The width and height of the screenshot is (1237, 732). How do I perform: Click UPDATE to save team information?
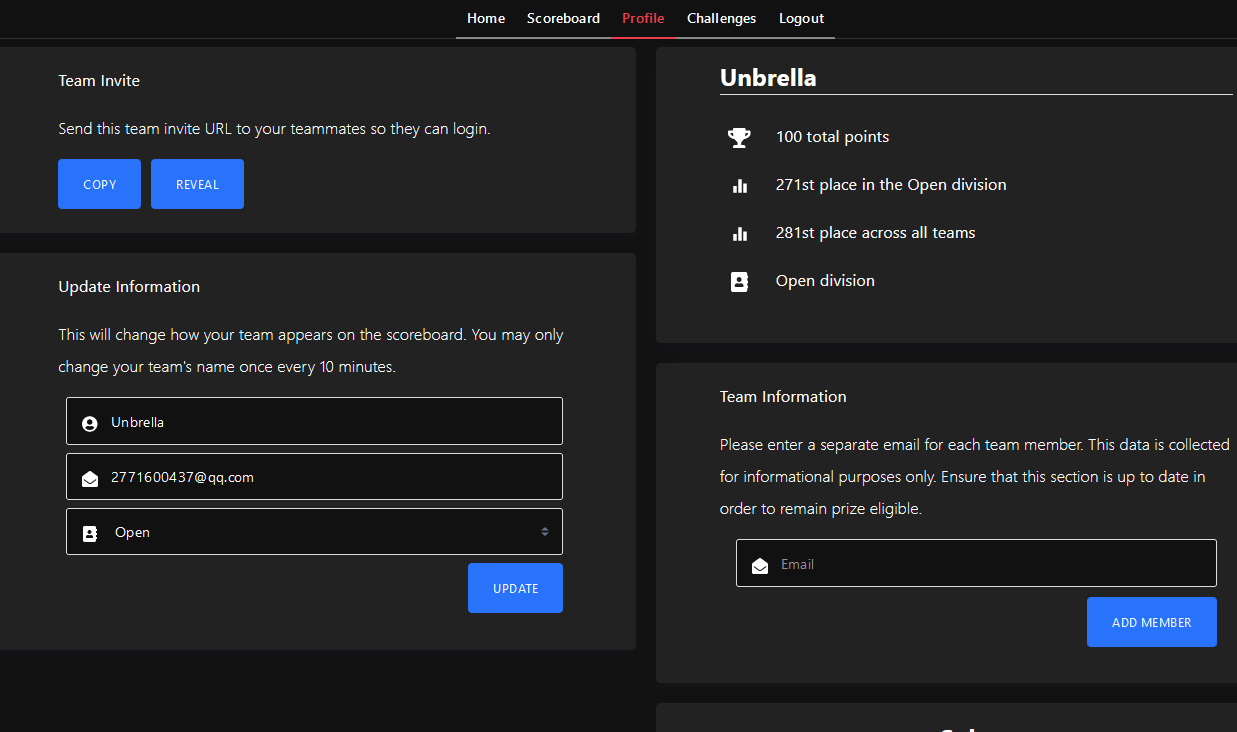(515, 588)
